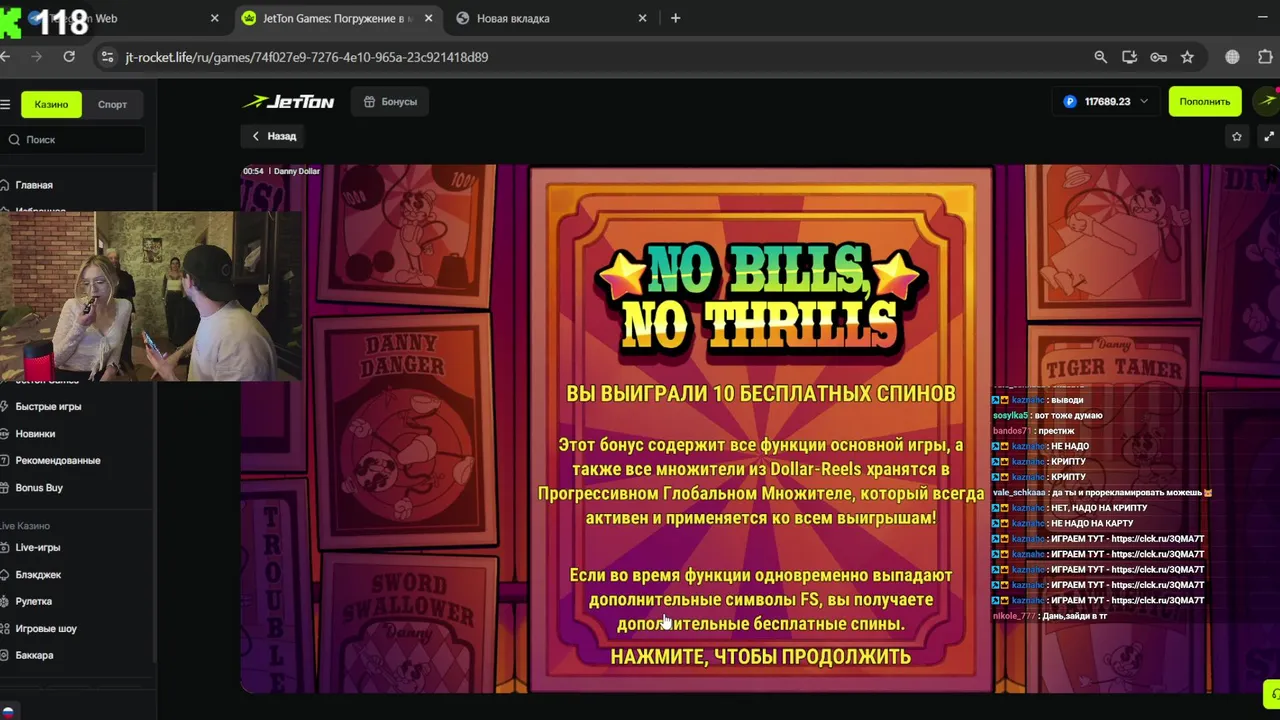
Task: Click the address bar URL
Action: (x=307, y=57)
